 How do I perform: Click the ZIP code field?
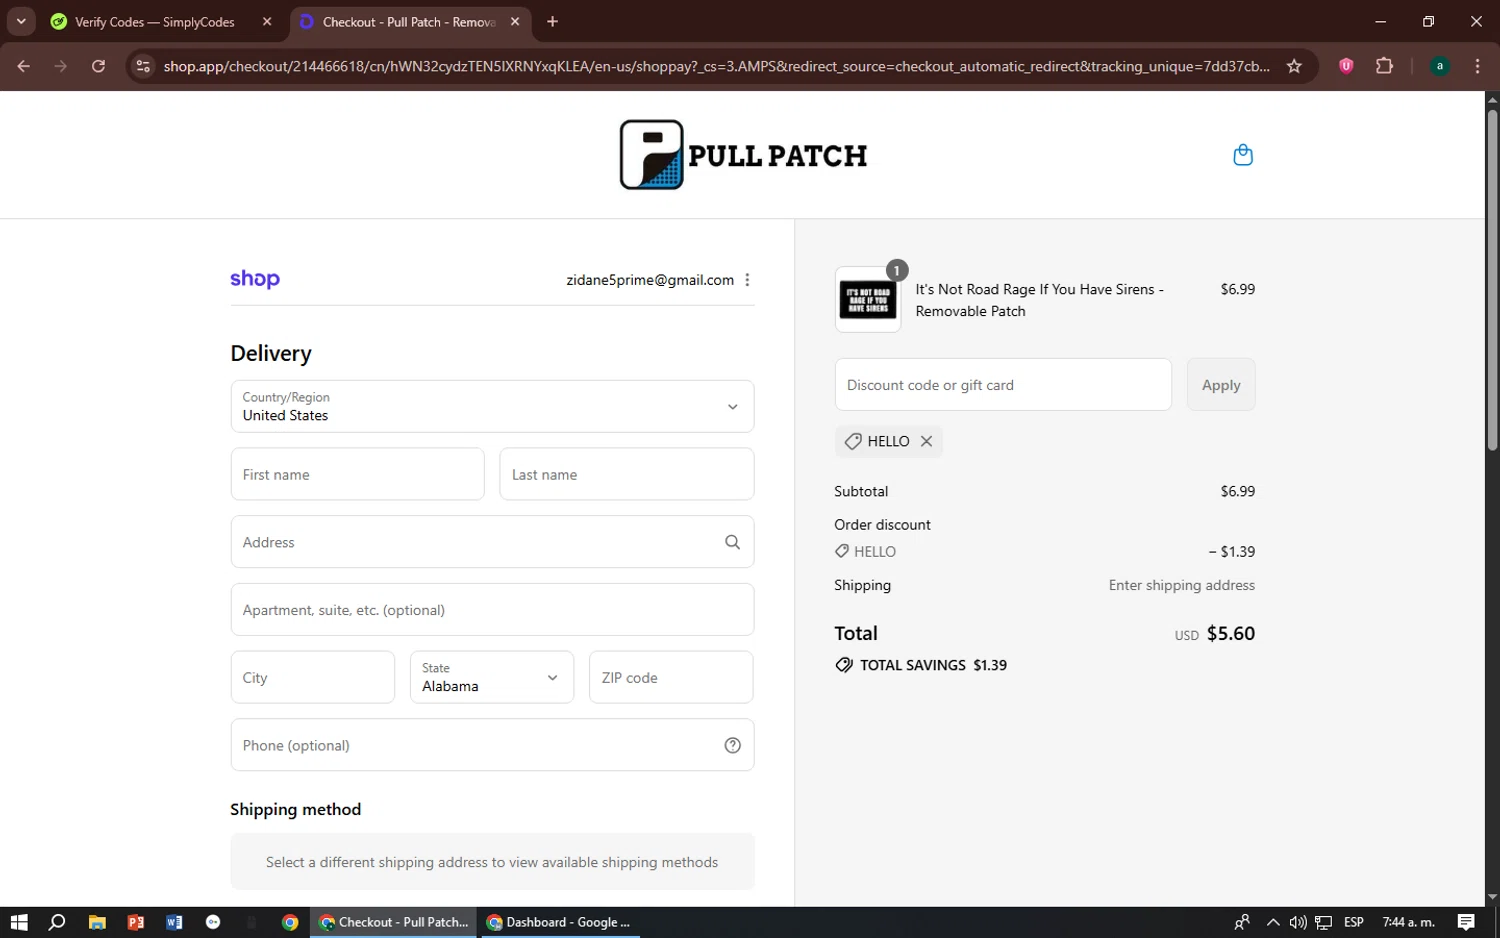(671, 677)
